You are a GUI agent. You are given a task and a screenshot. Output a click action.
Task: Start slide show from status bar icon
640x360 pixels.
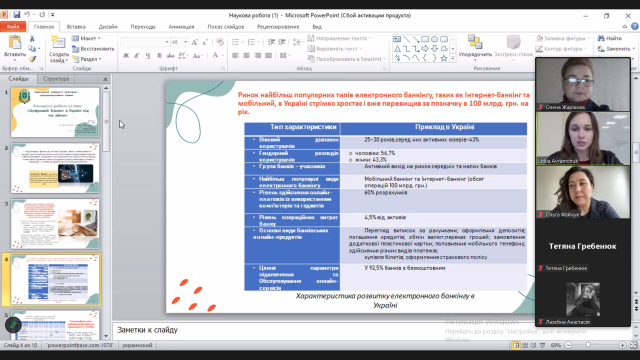pyautogui.click(x=542, y=345)
